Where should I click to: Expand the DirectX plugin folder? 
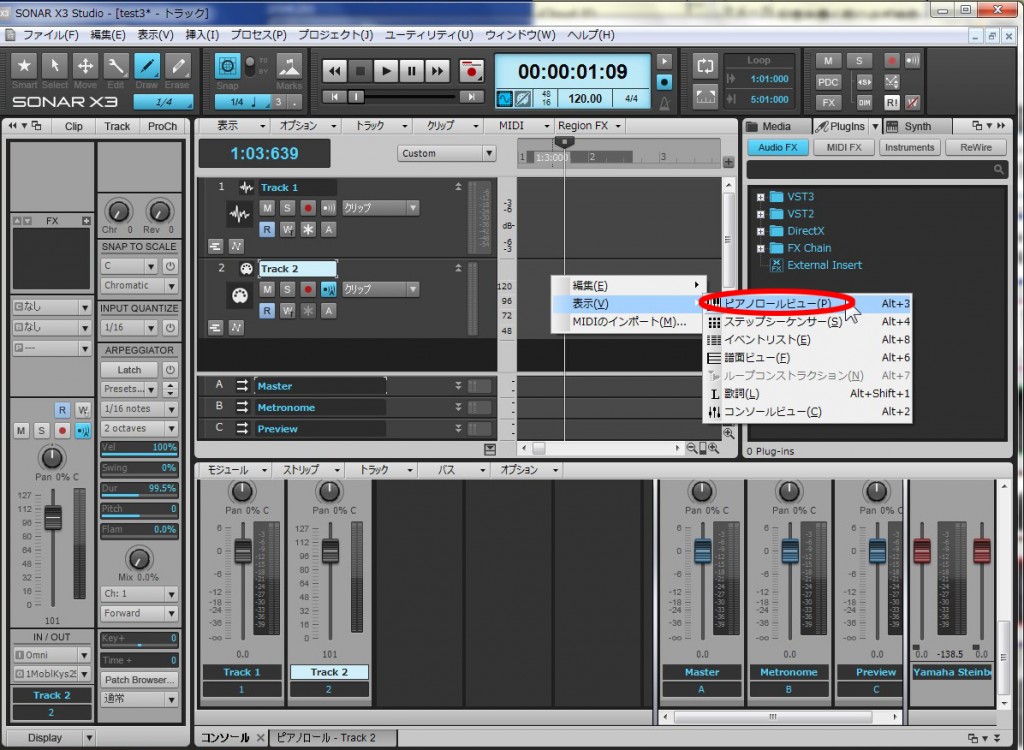click(760, 231)
